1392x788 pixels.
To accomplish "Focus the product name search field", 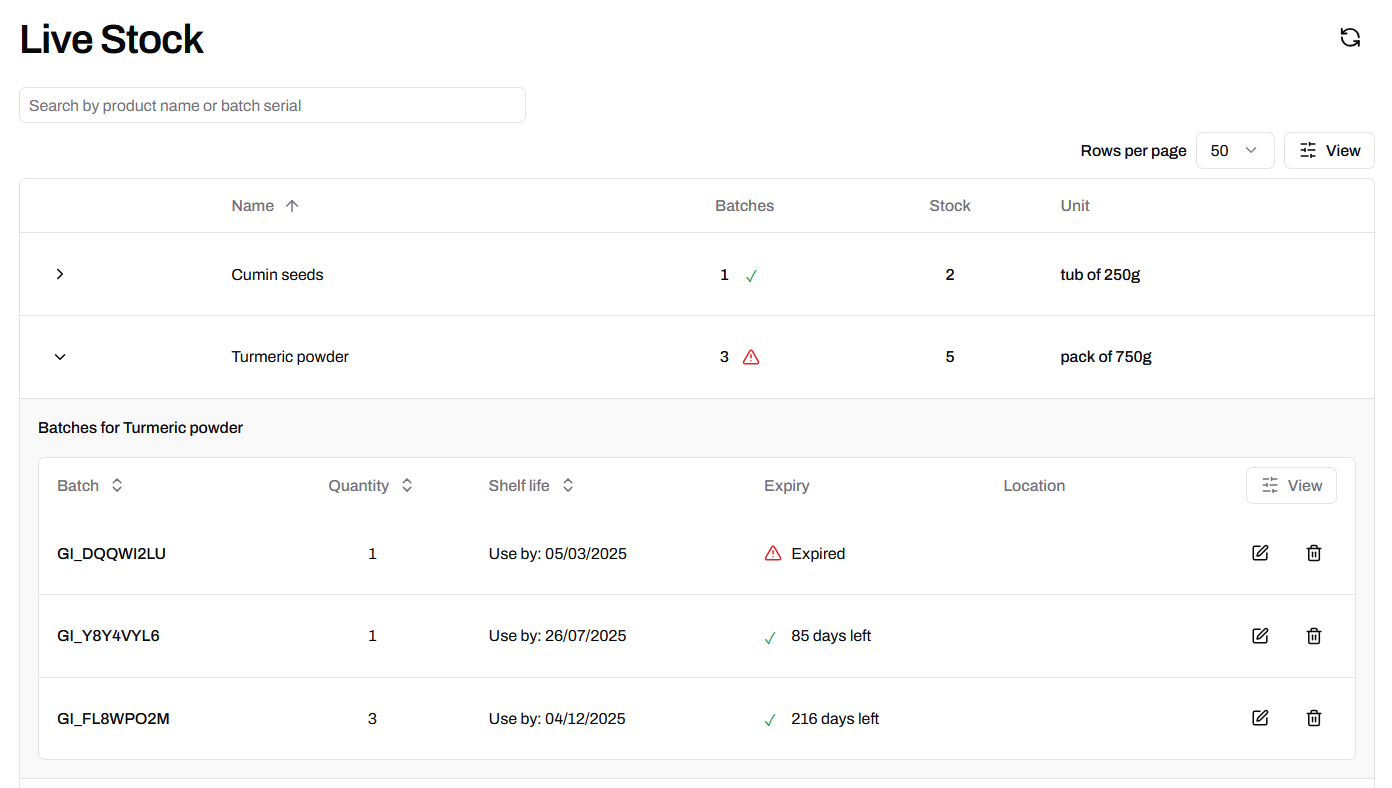I will [x=272, y=105].
